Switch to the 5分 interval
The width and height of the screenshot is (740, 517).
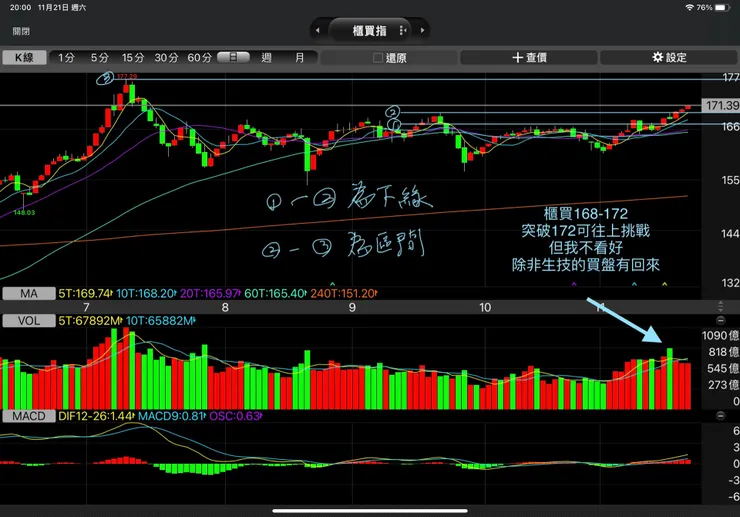[x=100, y=58]
